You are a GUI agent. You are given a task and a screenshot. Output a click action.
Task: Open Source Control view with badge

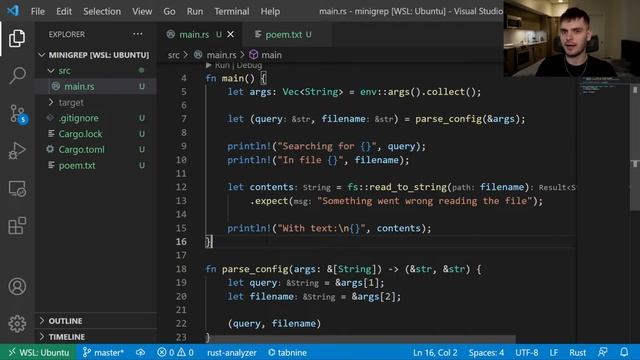(x=18, y=113)
